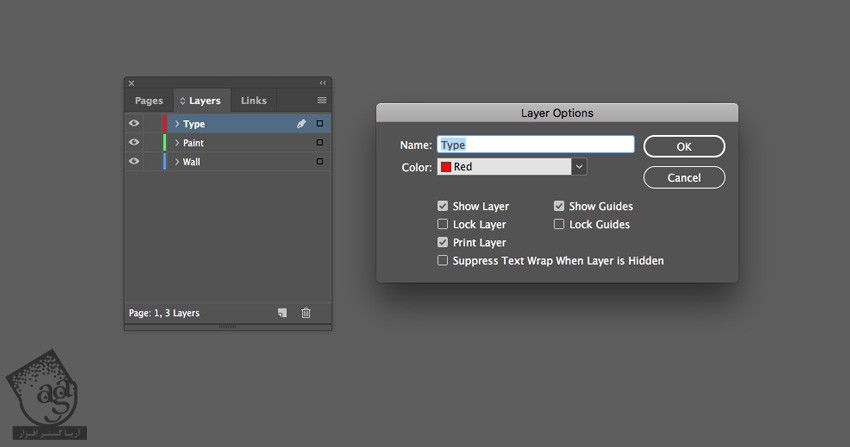This screenshot has width=850, height=447.
Task: Click the Create New Layer icon
Action: 282,313
